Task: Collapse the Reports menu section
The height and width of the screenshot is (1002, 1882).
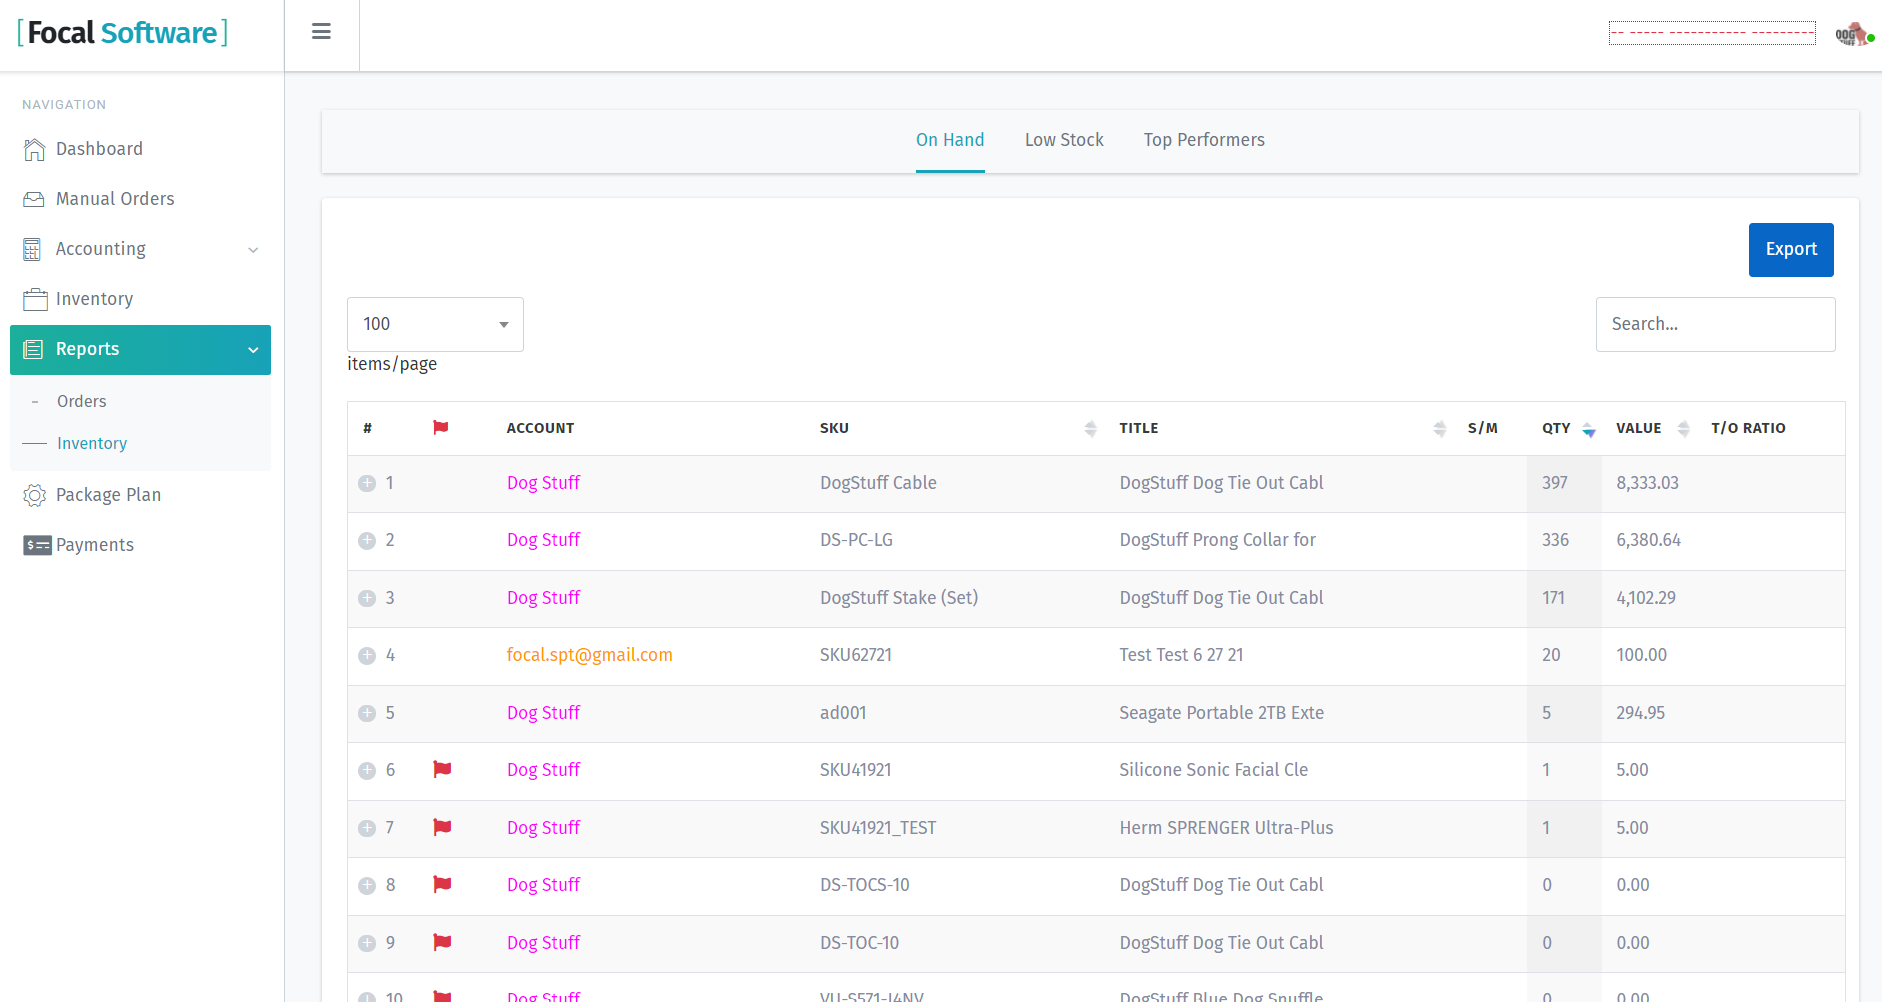Action: (x=253, y=350)
